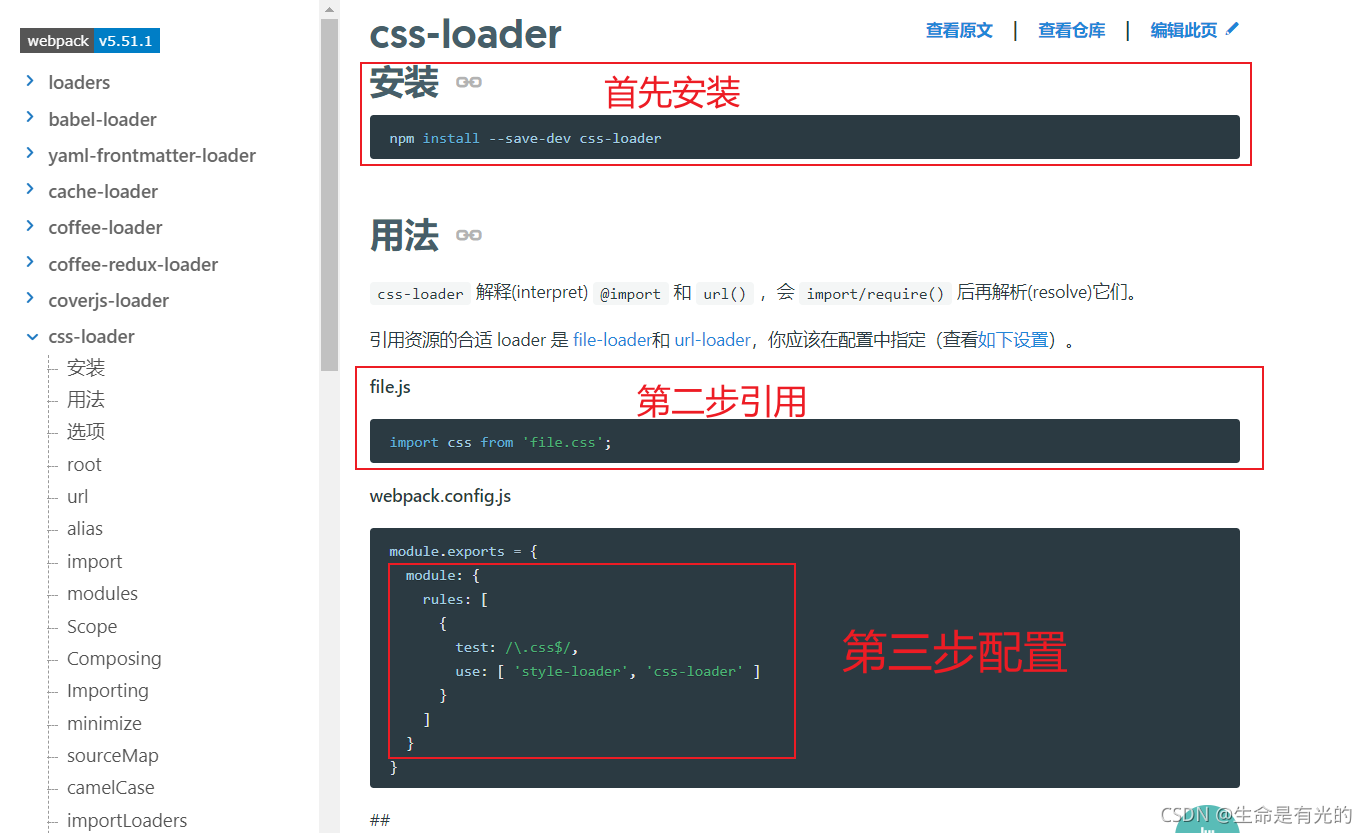Go to alias subsection in sidebar
This screenshot has width=1367, height=833.
click(x=85, y=529)
